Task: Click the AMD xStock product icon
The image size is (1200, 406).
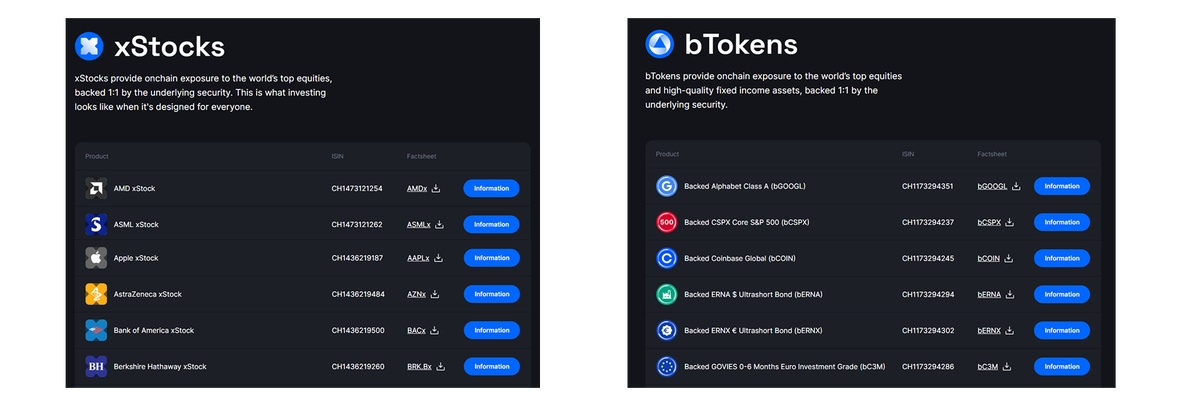Action: point(96,188)
